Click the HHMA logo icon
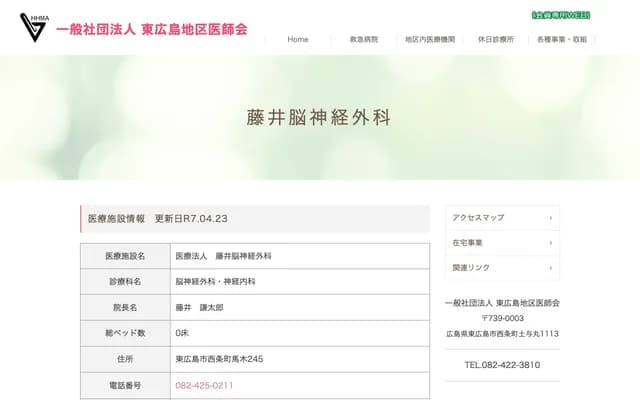Image resolution: width=640 pixels, height=400 pixels. tap(34, 27)
